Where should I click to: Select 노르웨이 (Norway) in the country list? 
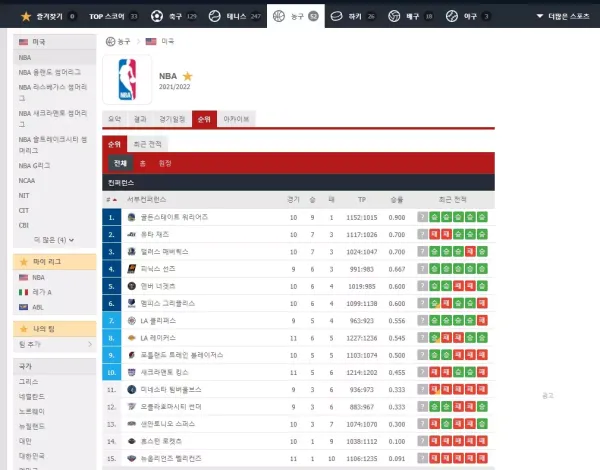pos(32,411)
